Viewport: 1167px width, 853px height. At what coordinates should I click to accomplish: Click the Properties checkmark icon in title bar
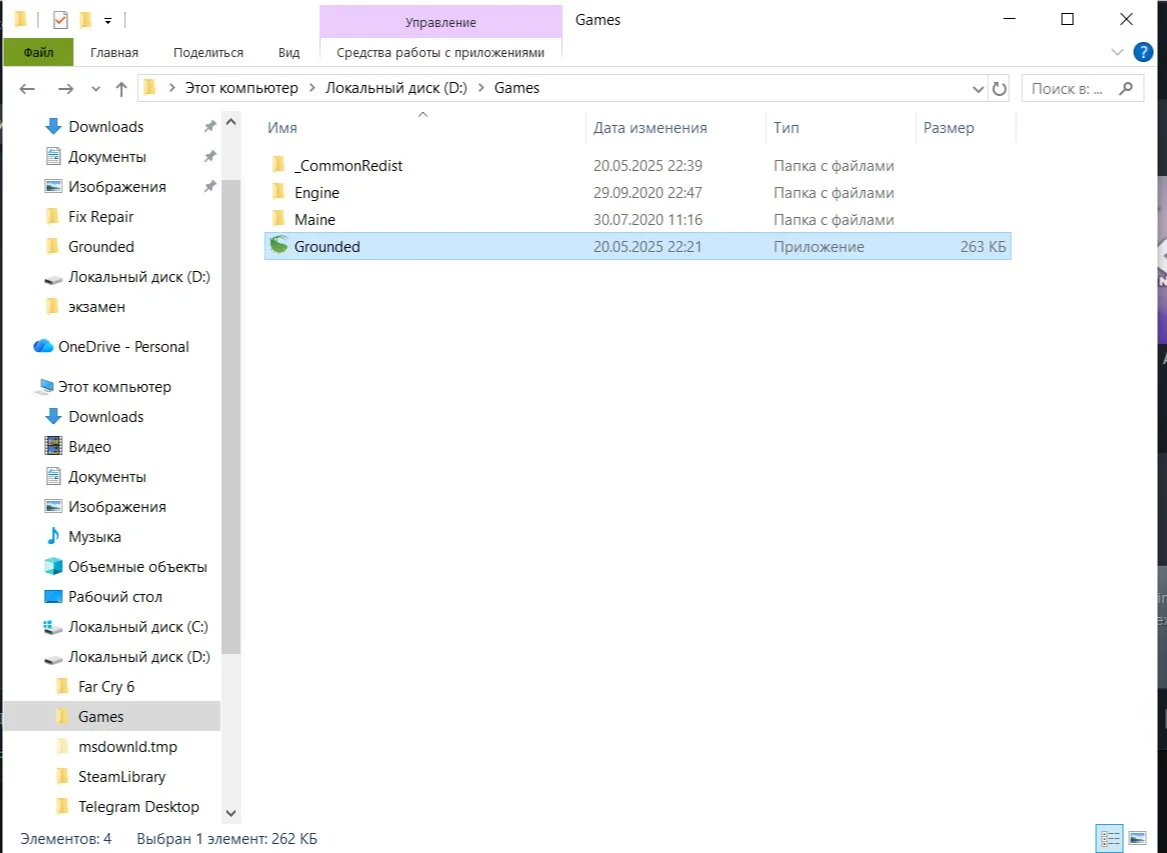click(x=60, y=19)
